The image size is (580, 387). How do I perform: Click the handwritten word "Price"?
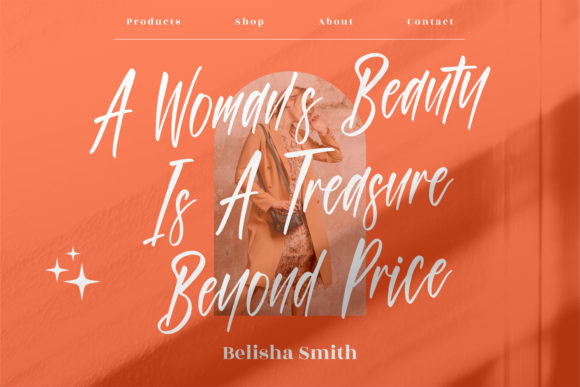pos(396,277)
